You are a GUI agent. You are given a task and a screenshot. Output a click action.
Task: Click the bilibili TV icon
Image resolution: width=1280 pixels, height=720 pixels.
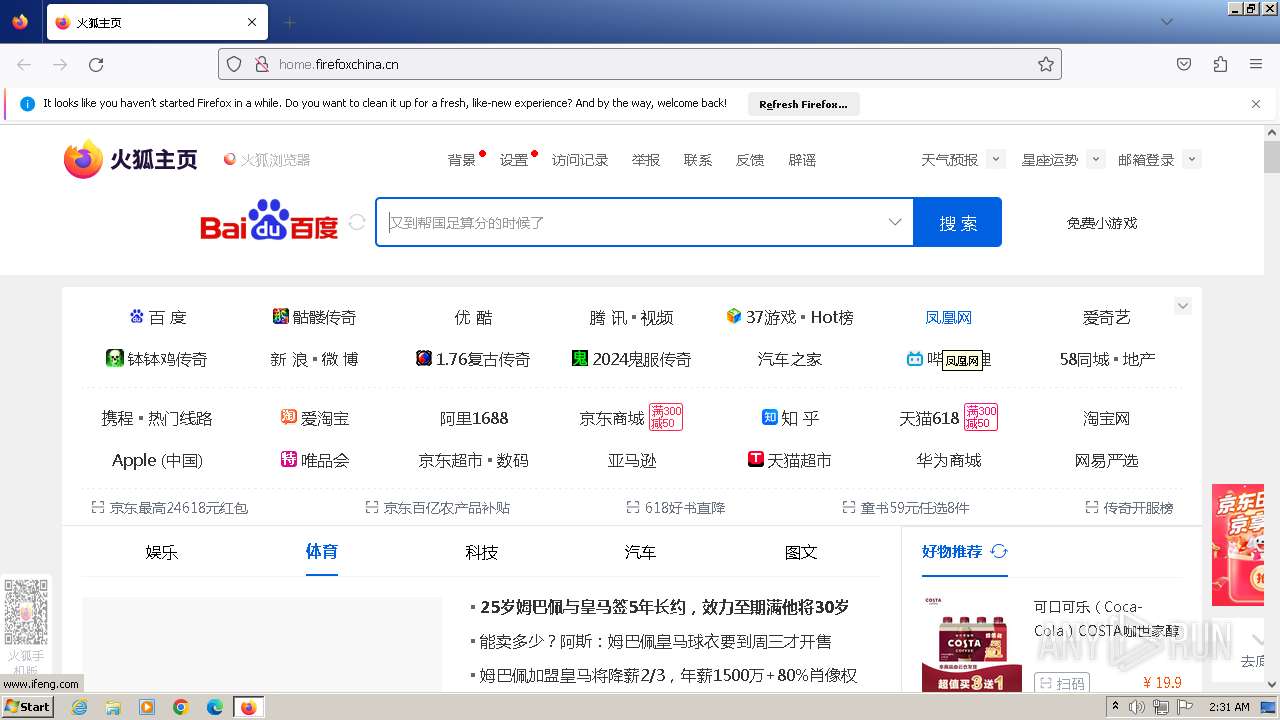click(x=915, y=358)
